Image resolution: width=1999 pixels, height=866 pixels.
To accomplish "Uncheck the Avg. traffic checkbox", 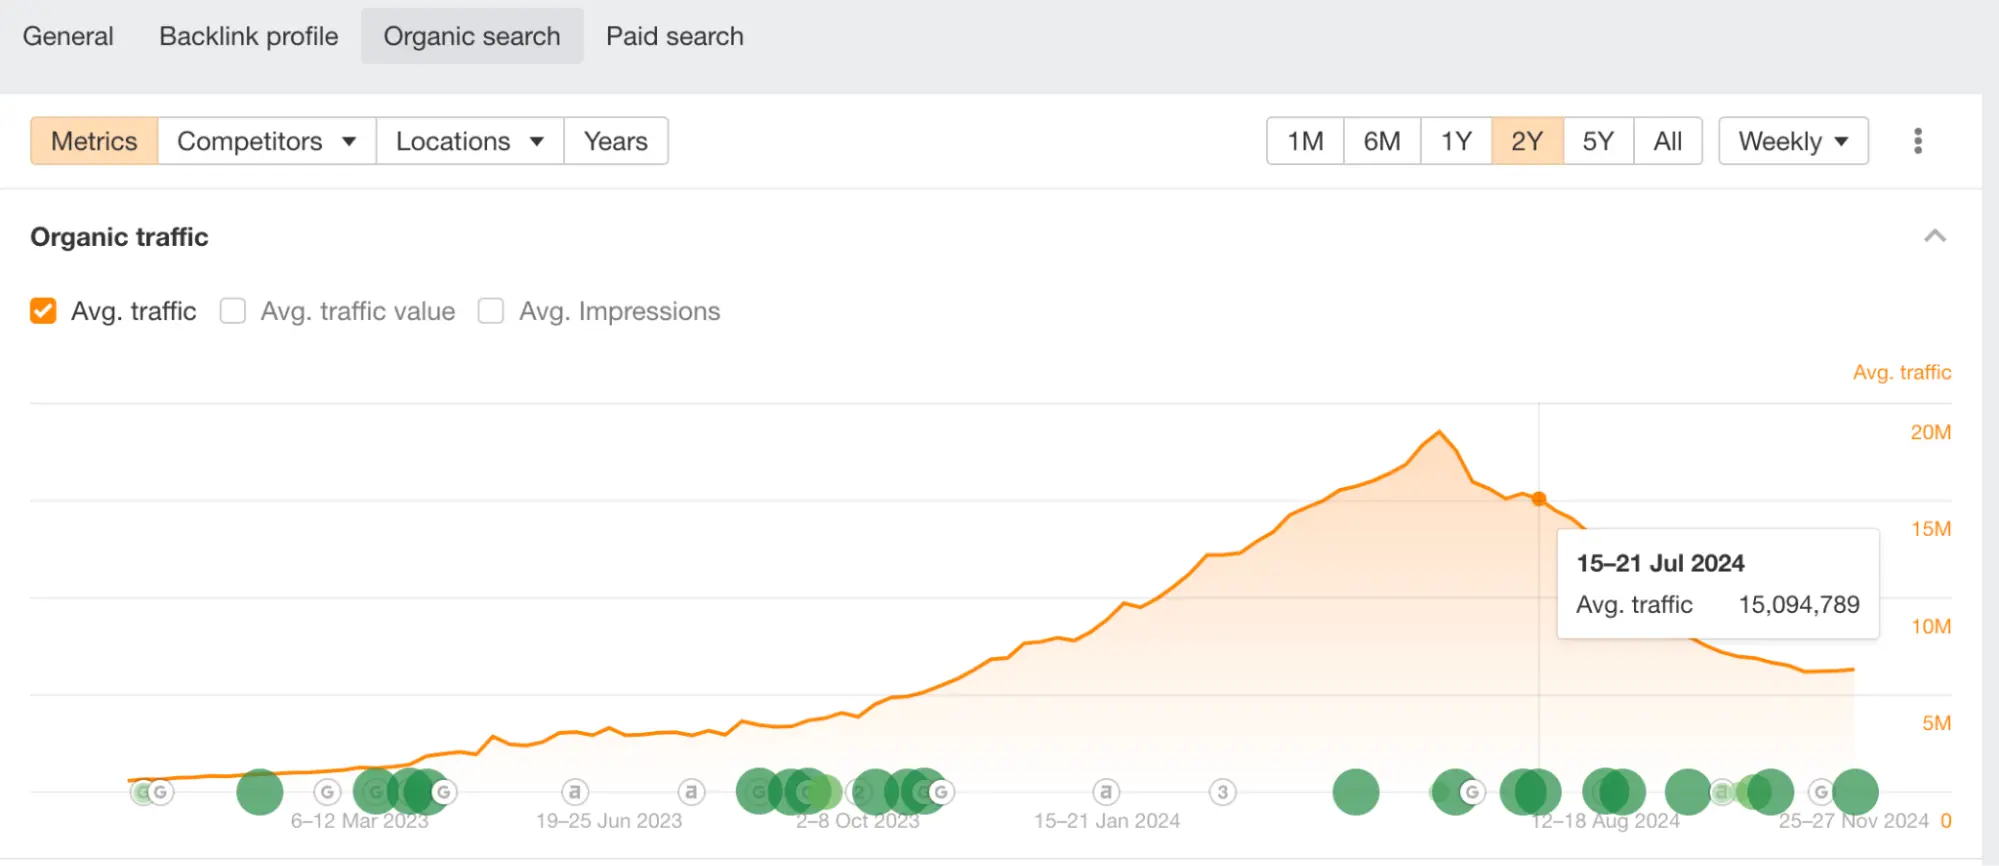I will coord(43,311).
